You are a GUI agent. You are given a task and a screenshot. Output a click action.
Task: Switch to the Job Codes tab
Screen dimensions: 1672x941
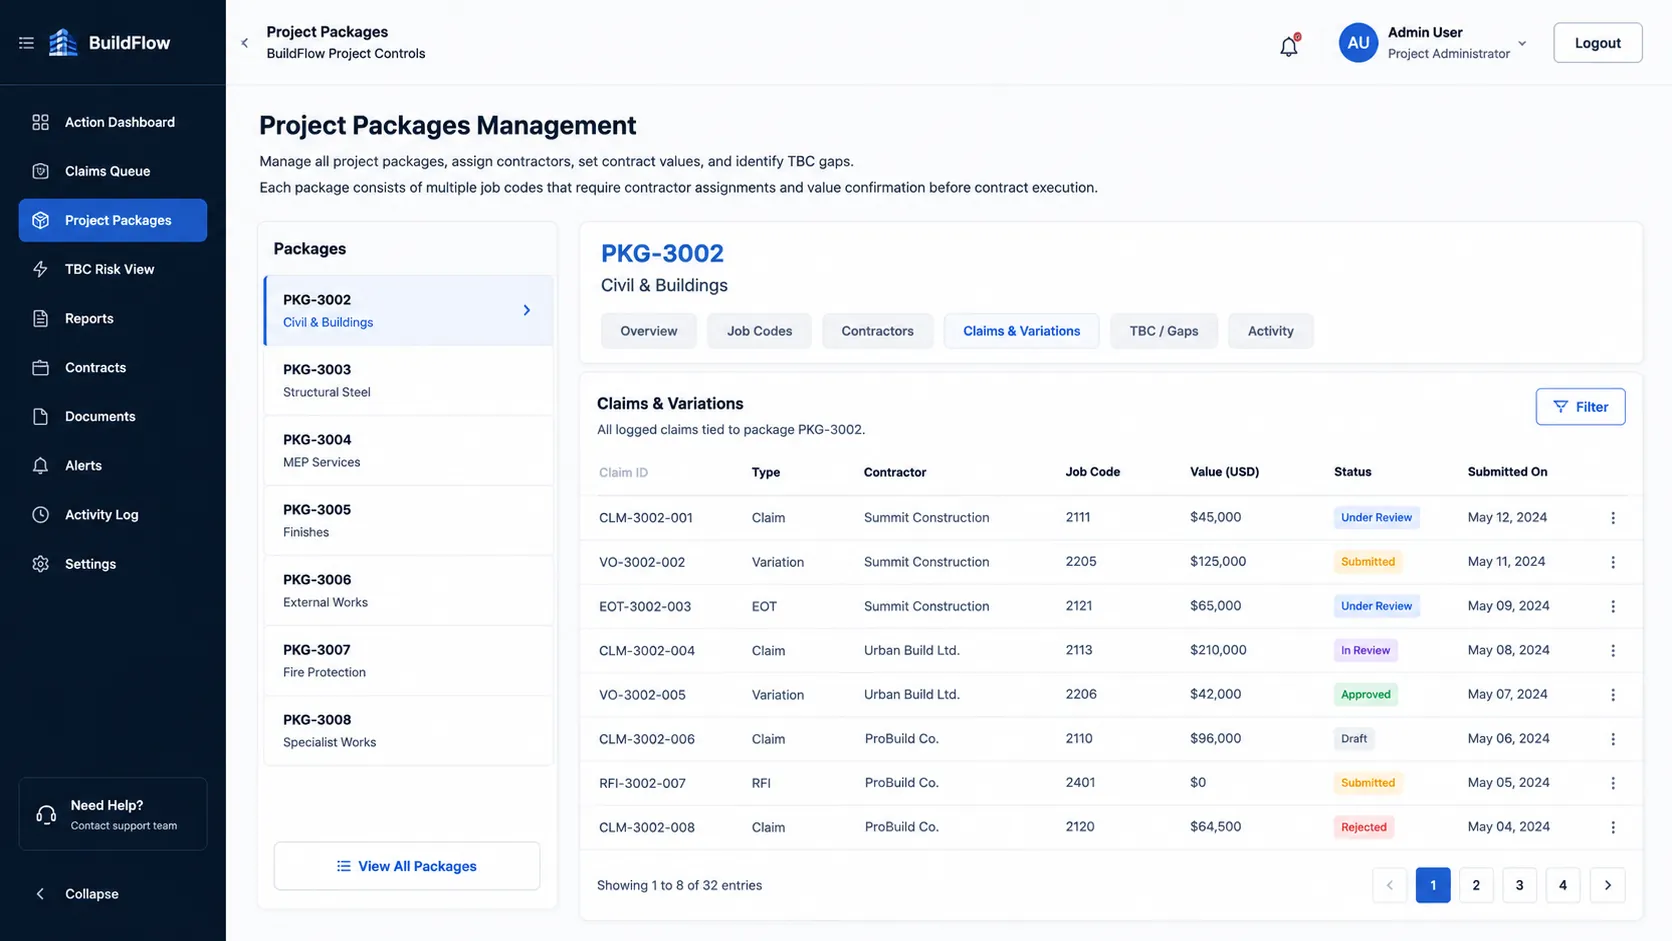coord(759,331)
